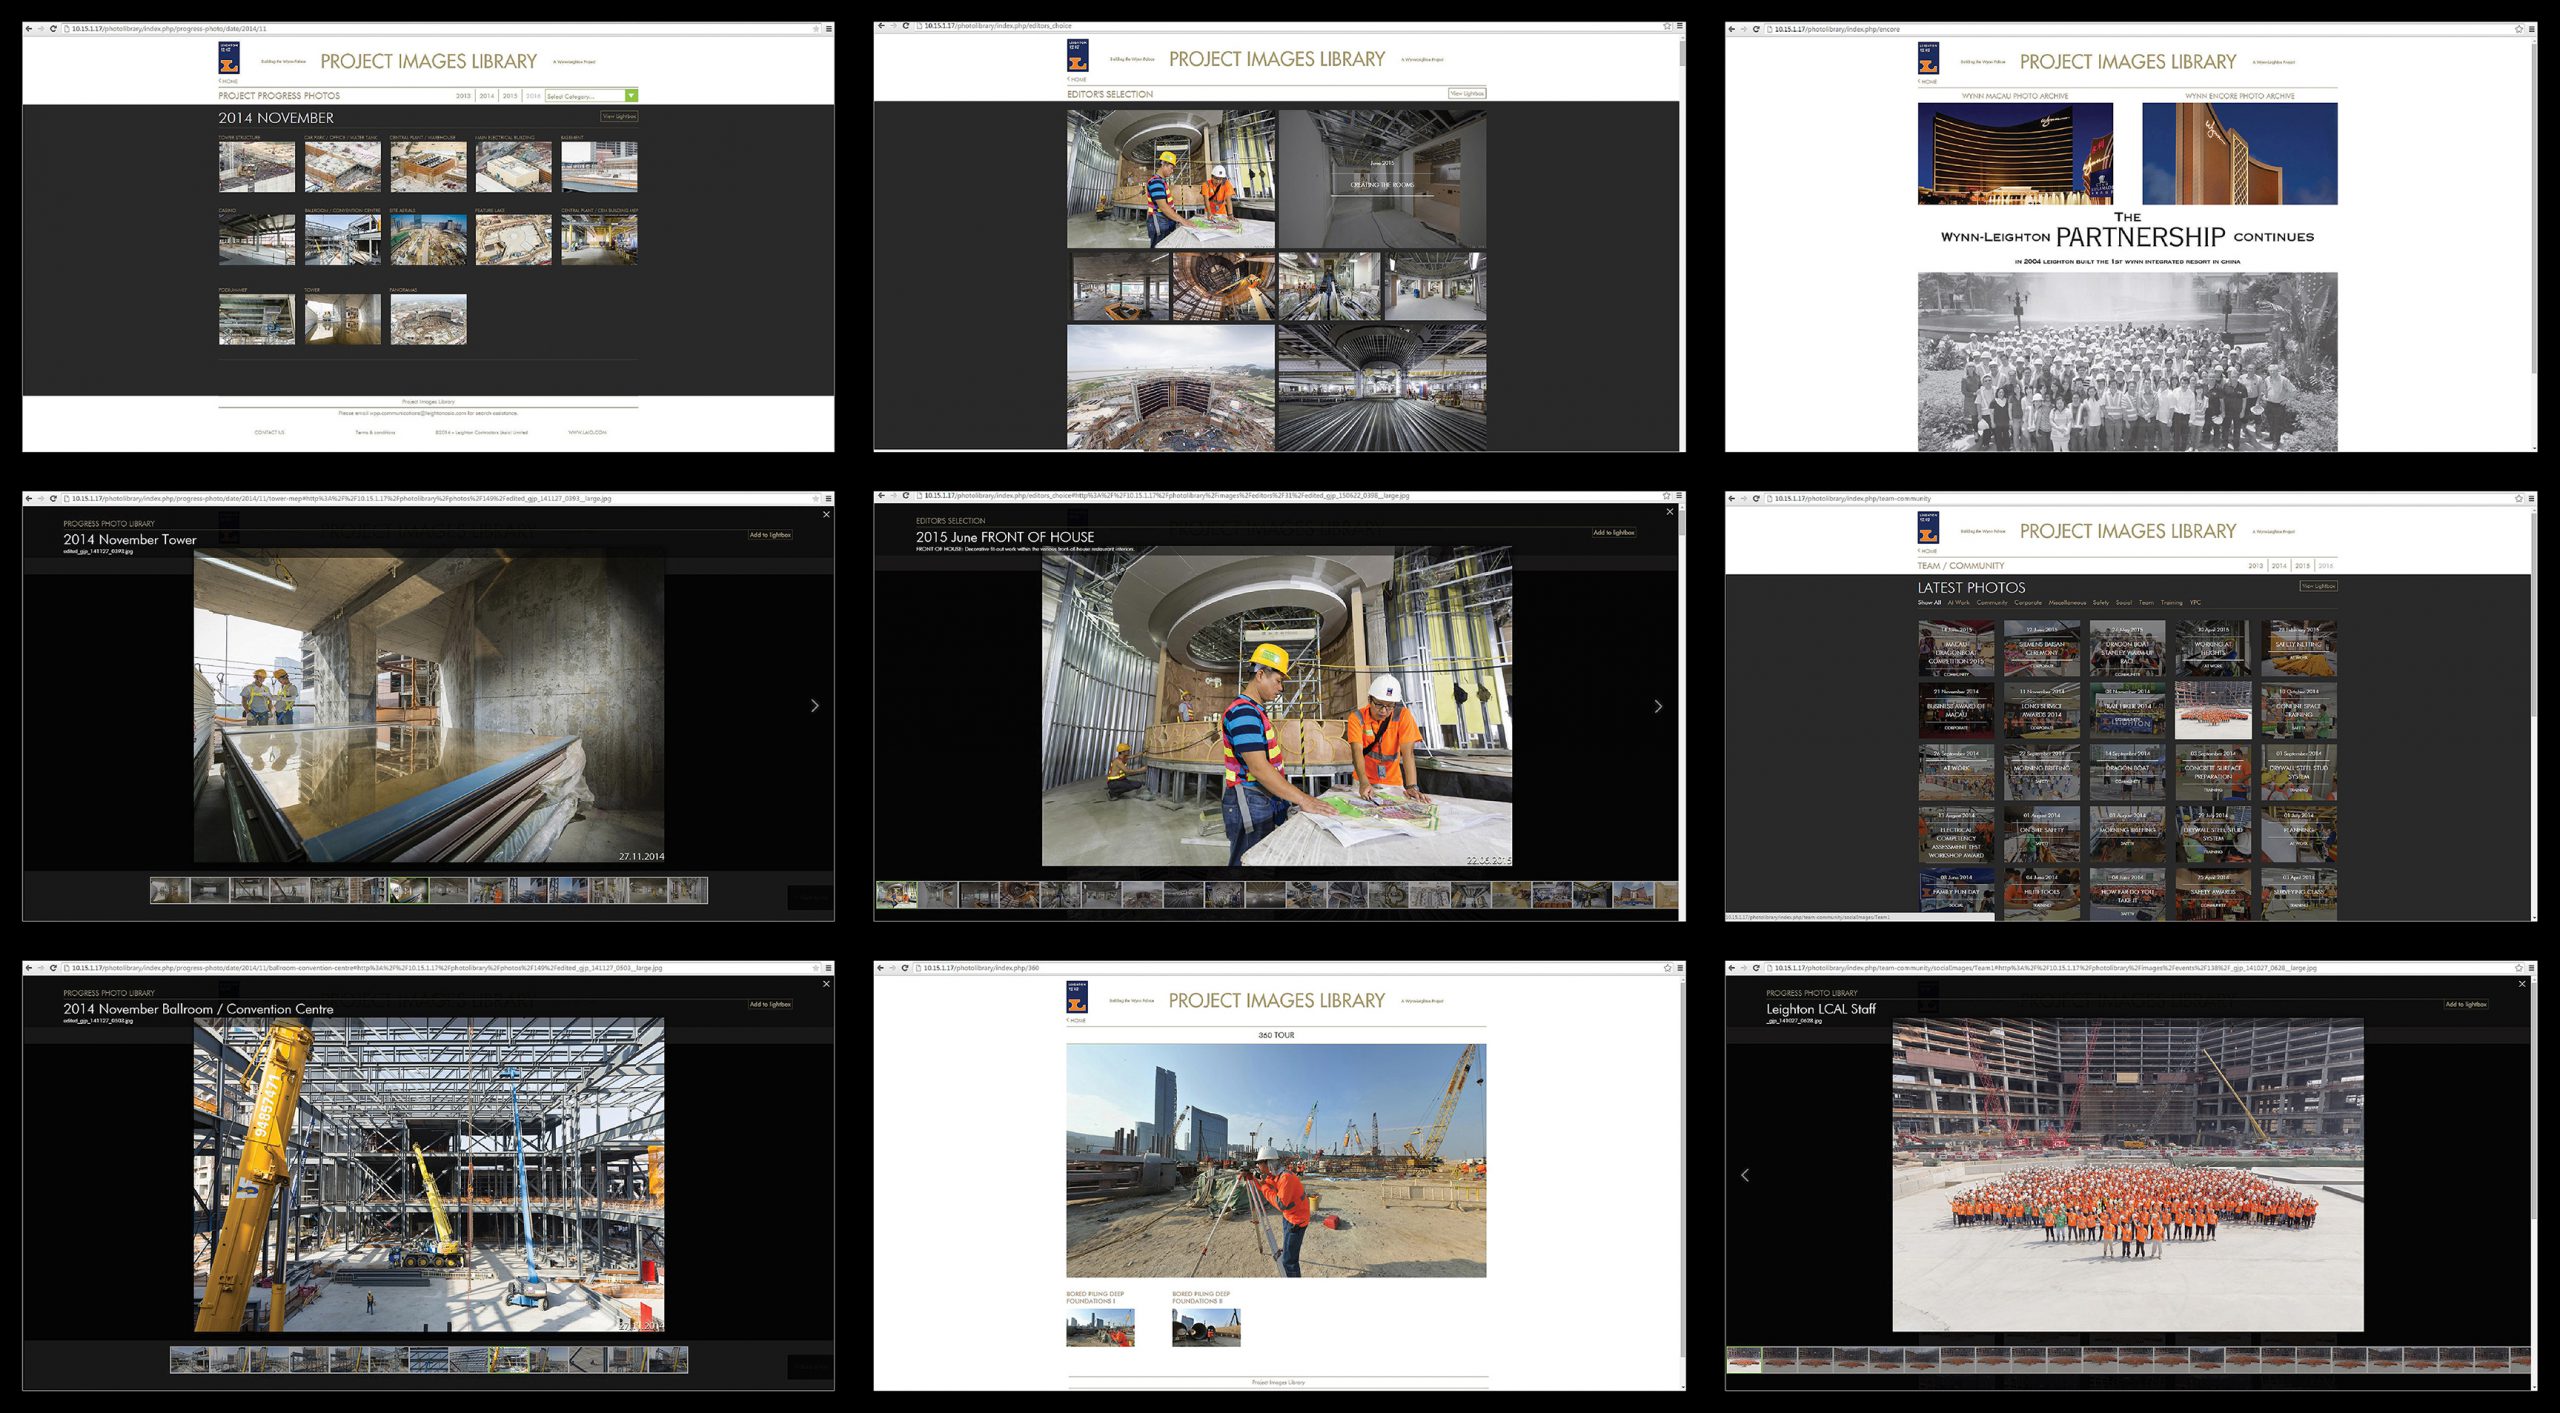2560x1413 pixels.
Task: Click the Leighton logo in the 360 Tour window
Action: click(1077, 998)
